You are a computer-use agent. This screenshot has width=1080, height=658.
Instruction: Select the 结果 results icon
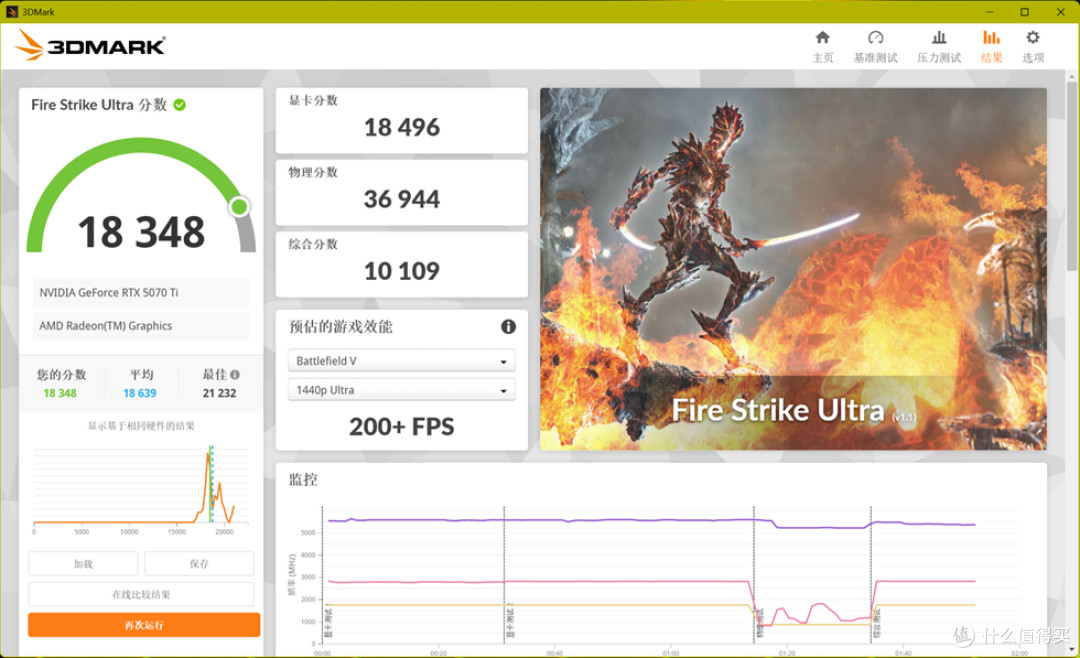991,38
